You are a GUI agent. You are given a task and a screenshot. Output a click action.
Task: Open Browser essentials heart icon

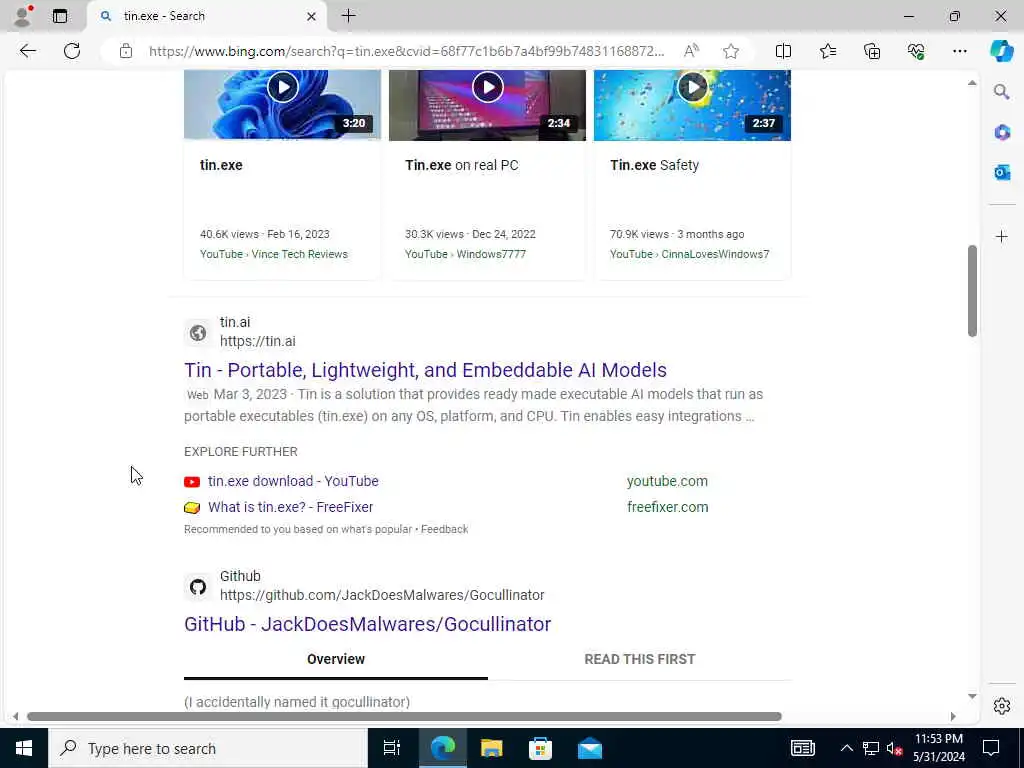click(x=916, y=51)
